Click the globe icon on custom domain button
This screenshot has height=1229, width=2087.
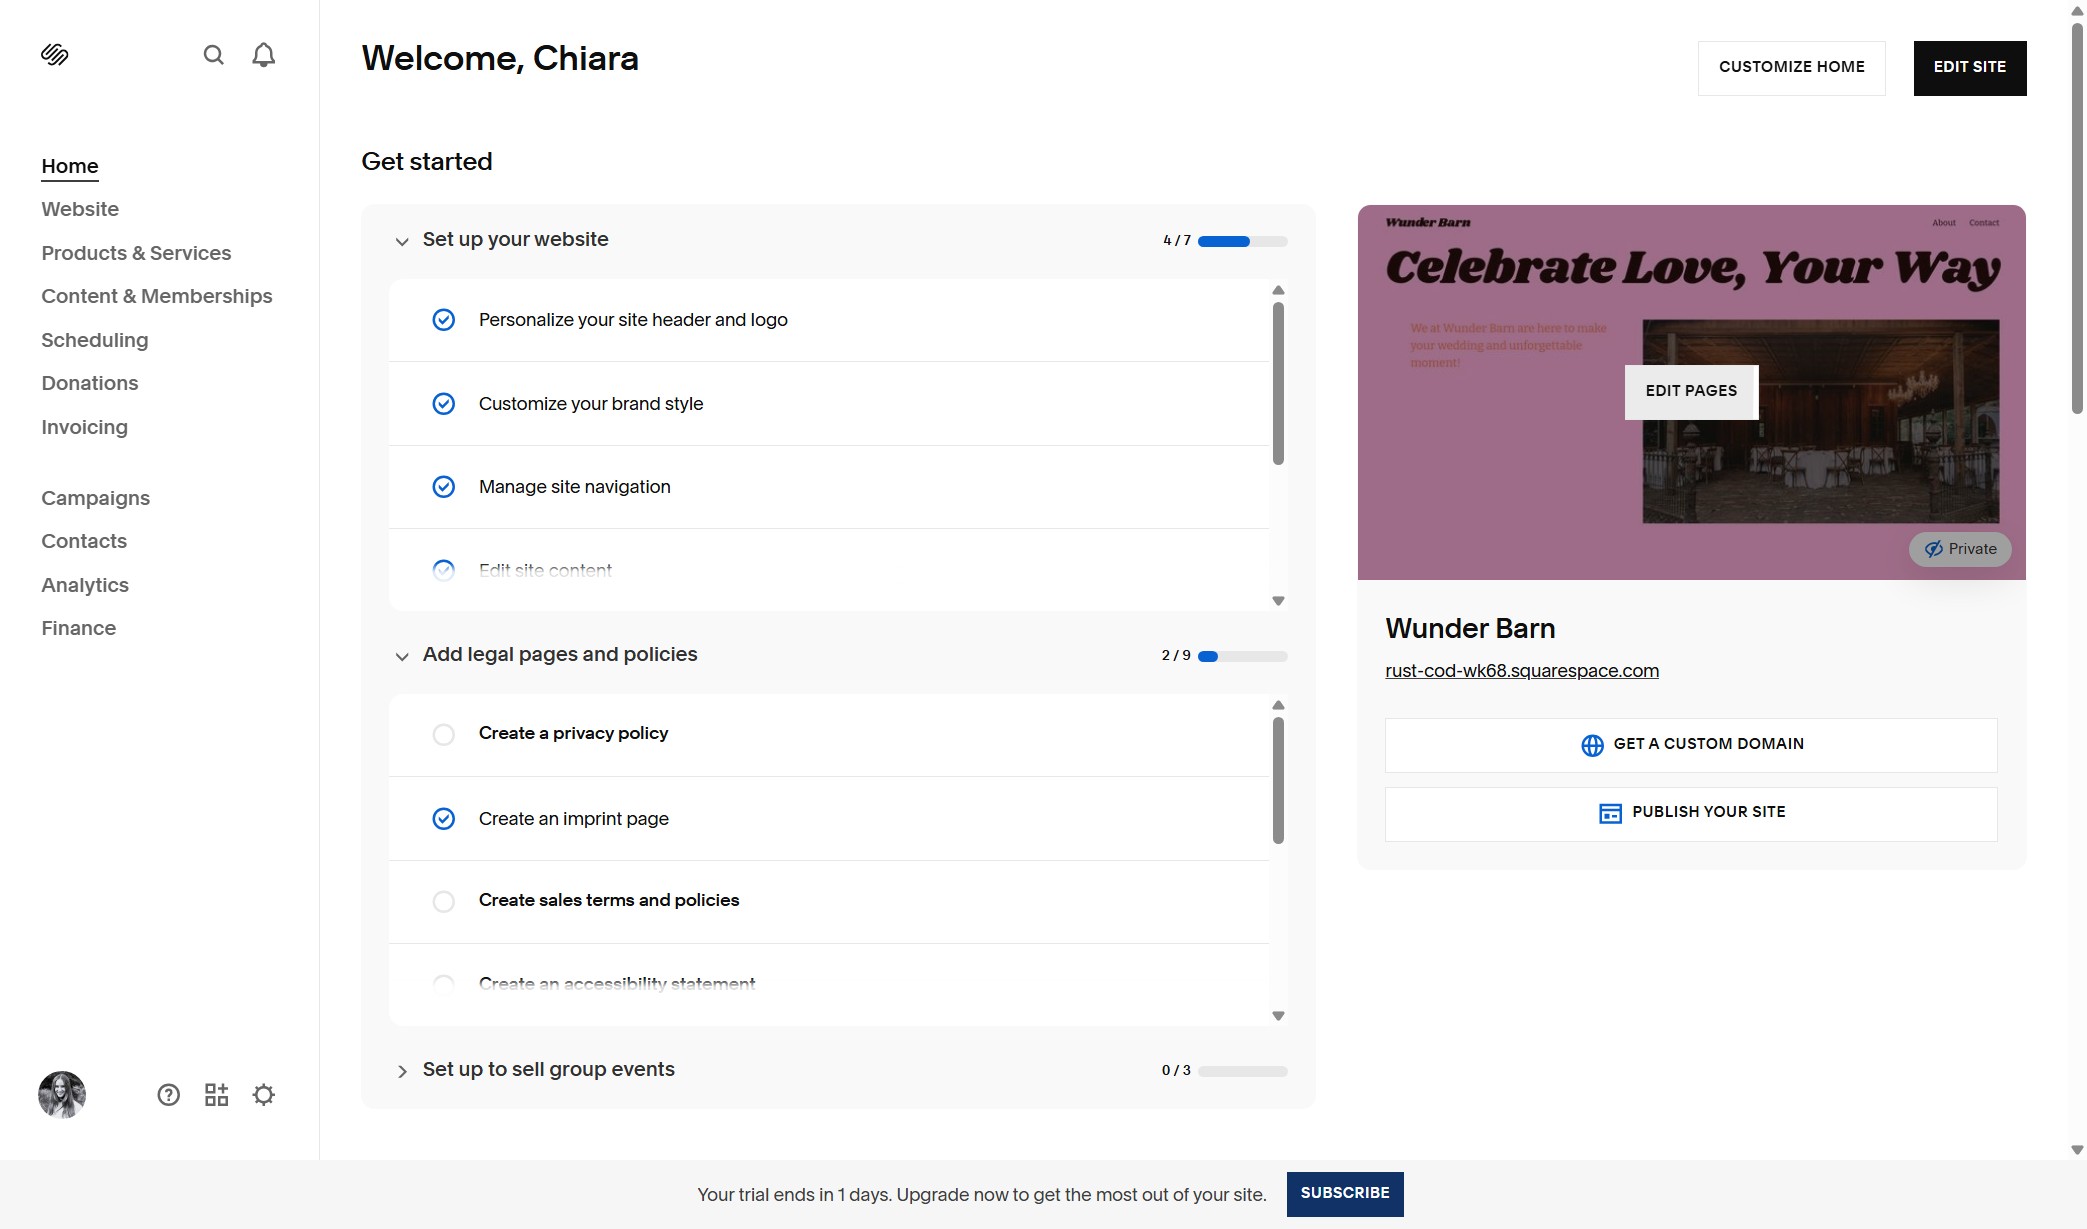(1592, 745)
